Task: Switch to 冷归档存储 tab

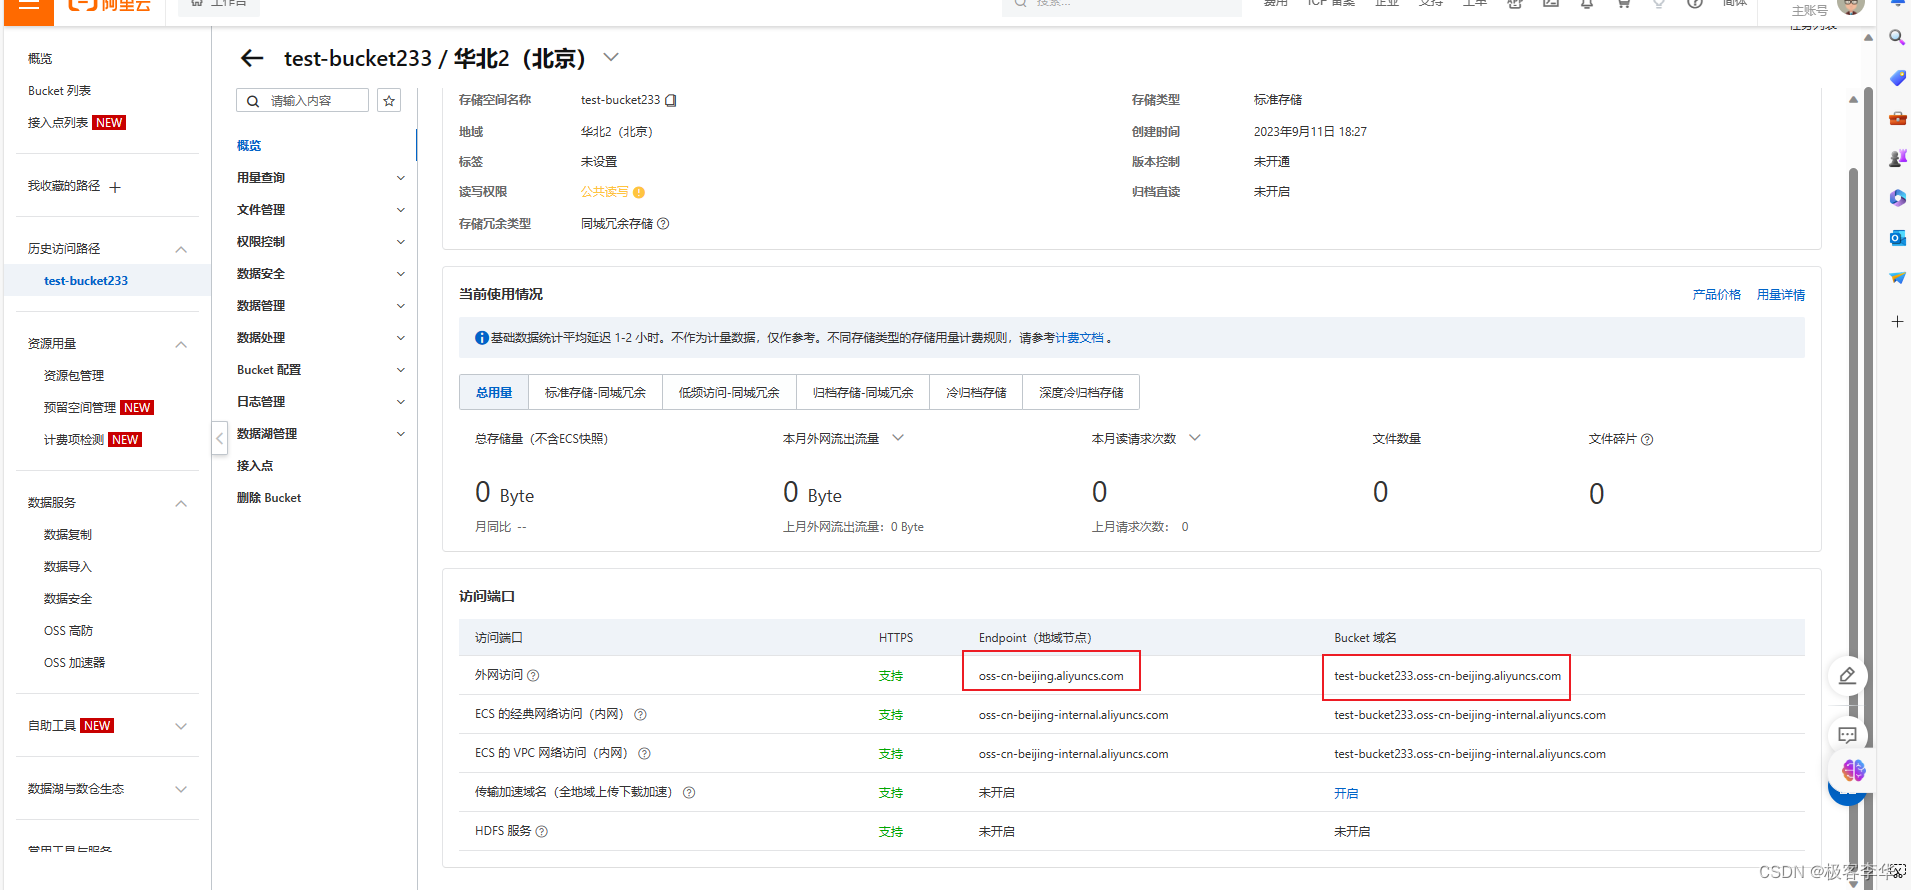Action: click(x=976, y=393)
